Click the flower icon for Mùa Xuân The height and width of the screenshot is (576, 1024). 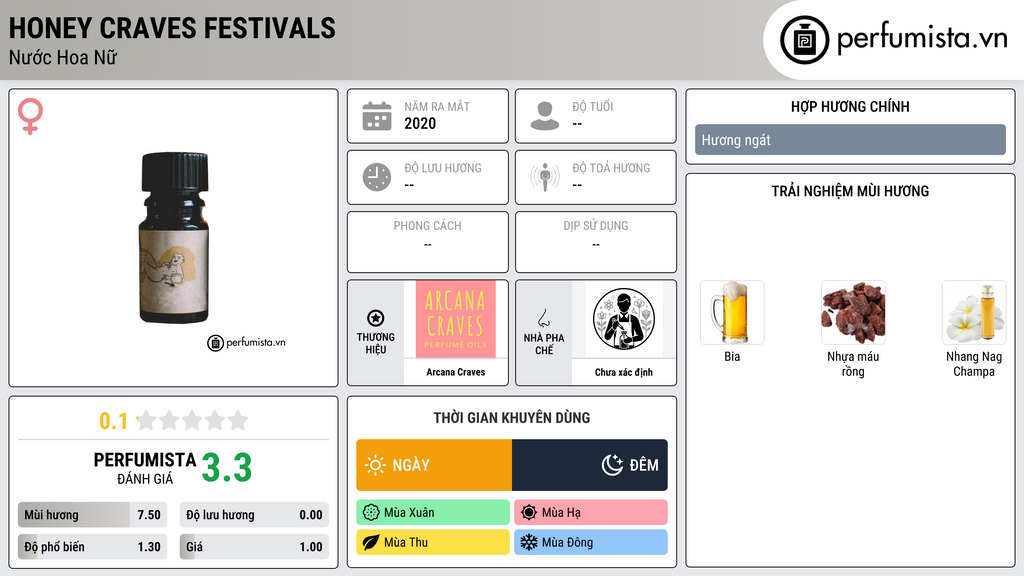371,513
